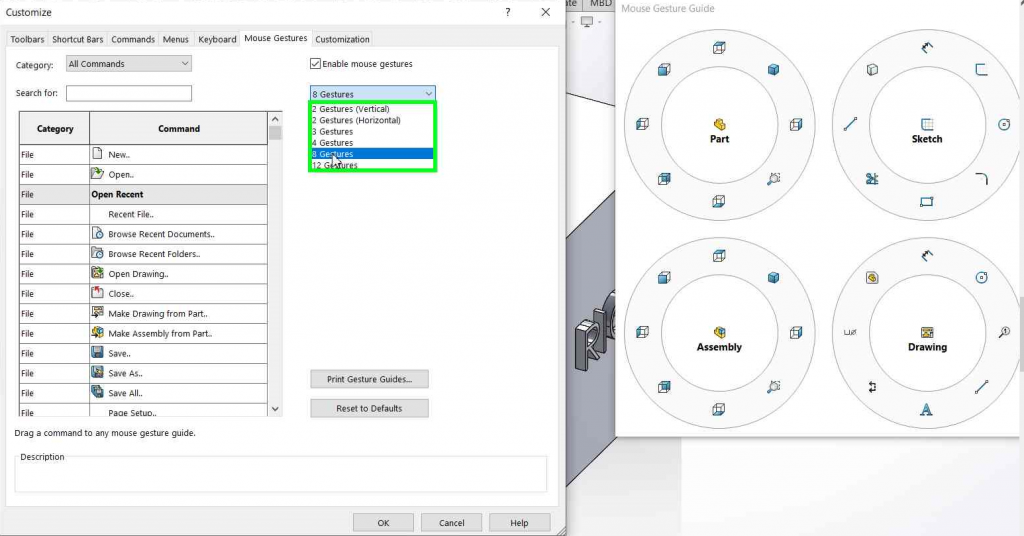Click the Search for input field
Screen dimensions: 1024x536
[x=128, y=93]
